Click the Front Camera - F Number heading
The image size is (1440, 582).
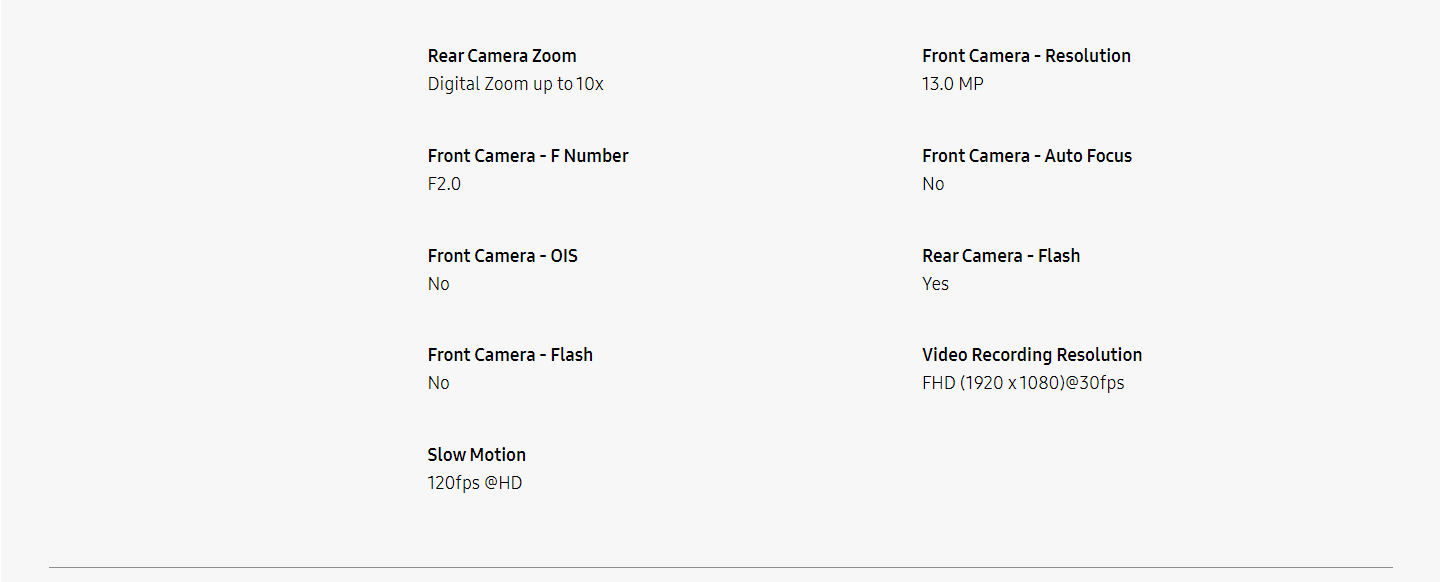pos(528,156)
